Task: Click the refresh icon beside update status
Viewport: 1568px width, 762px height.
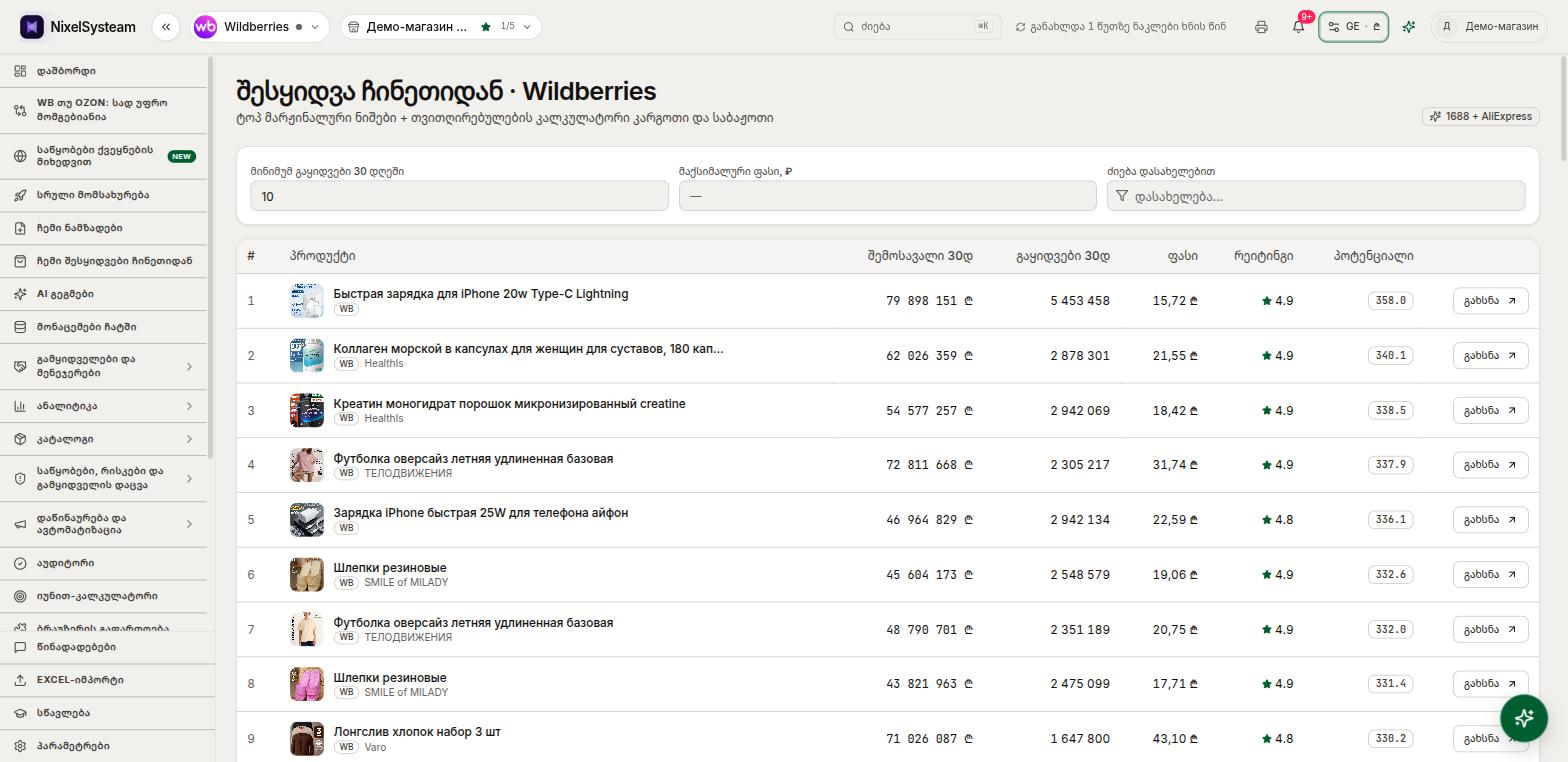Action: coord(1020,27)
